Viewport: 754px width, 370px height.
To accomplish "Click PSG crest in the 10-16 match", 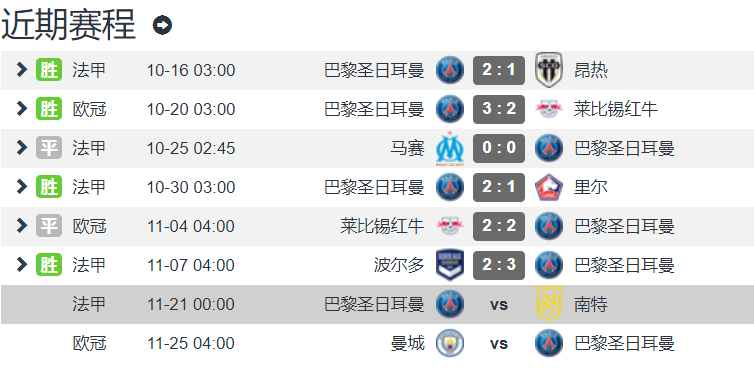I will click(450, 70).
